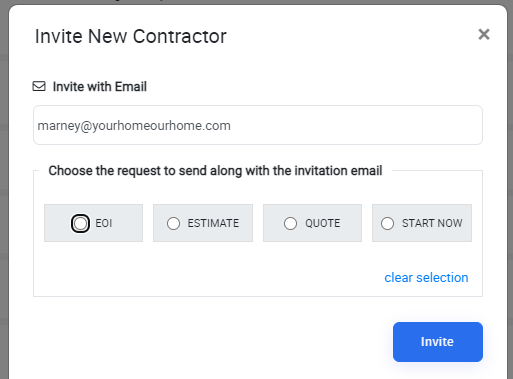Send the invitation with the Invite button
This screenshot has width=513, height=379.
[x=438, y=342]
